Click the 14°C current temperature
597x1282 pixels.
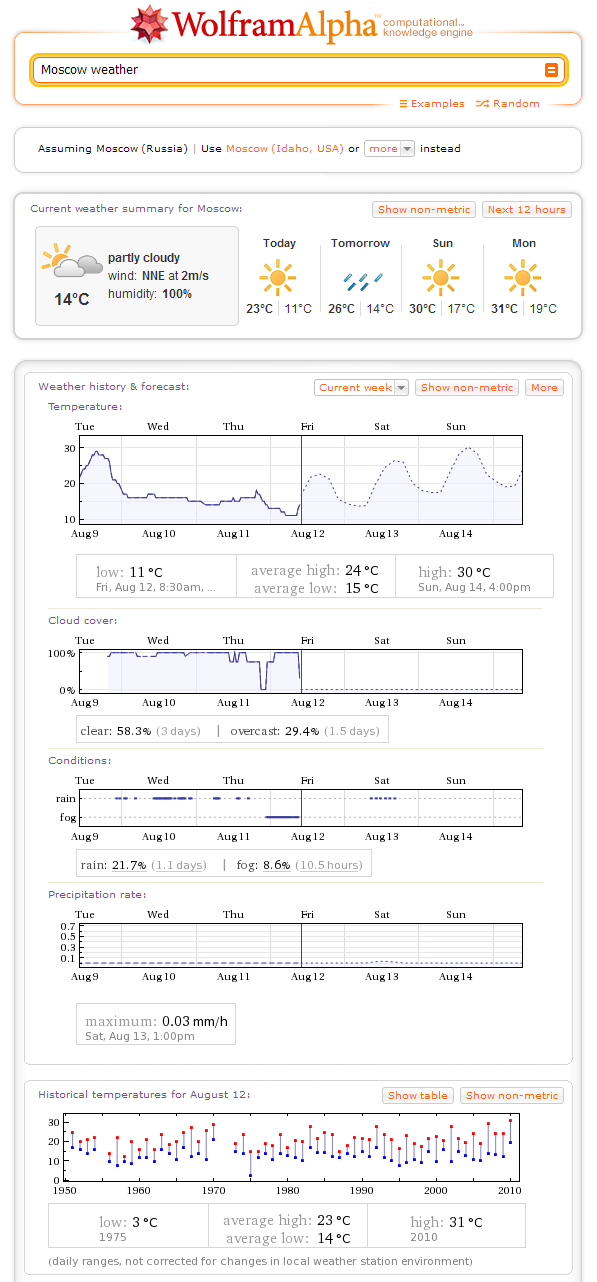point(72,299)
